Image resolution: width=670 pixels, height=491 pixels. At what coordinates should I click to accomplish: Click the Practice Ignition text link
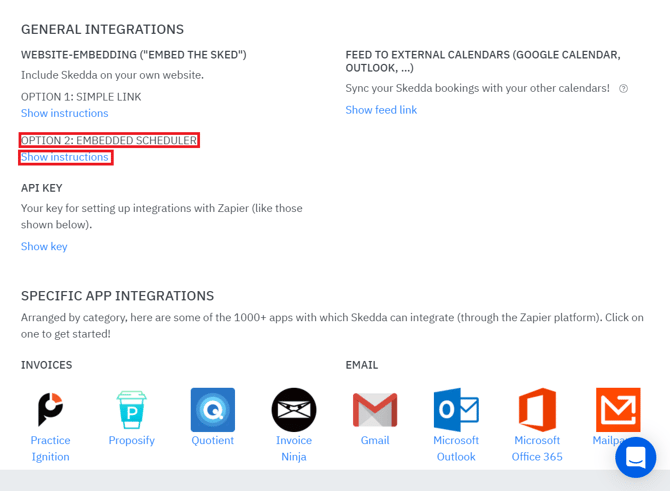click(50, 448)
